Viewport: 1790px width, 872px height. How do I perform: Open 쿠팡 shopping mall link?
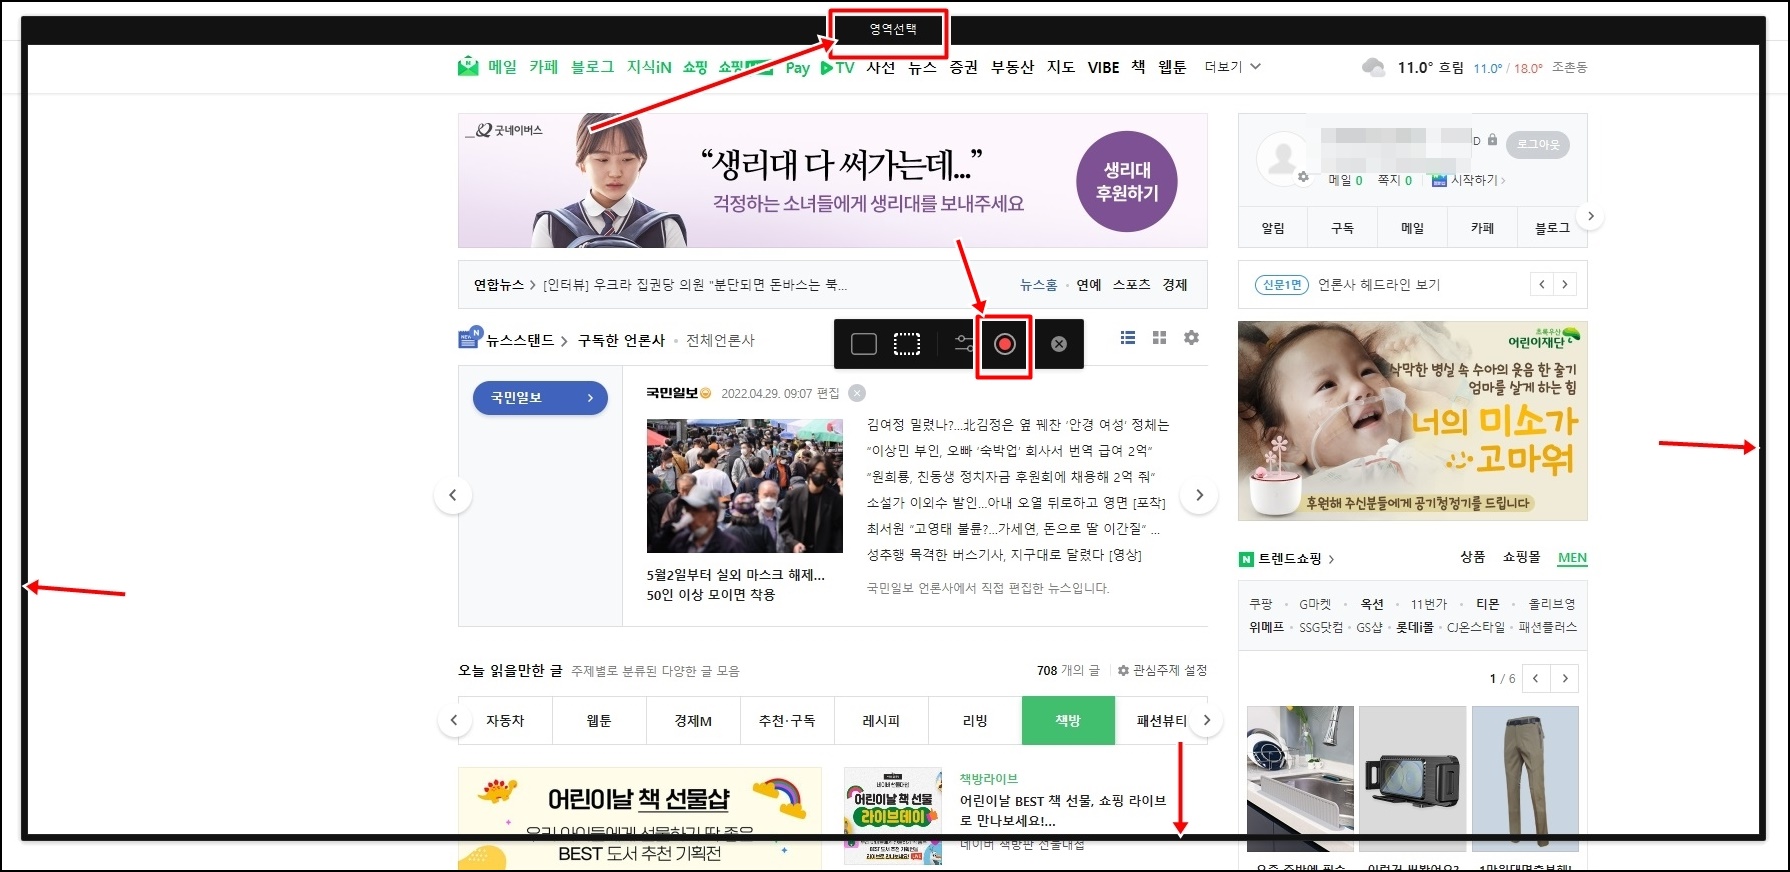tap(1261, 604)
